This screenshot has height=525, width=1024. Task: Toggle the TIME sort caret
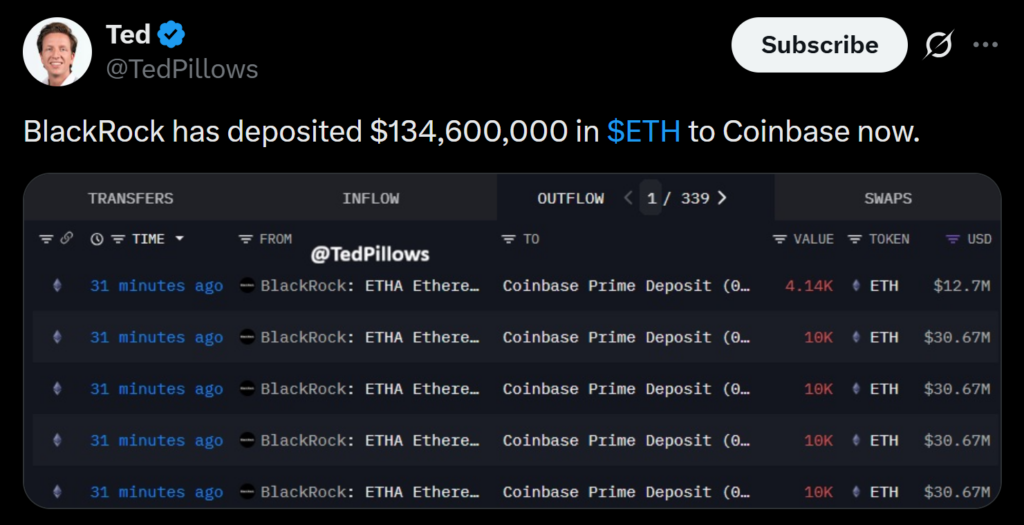(180, 239)
